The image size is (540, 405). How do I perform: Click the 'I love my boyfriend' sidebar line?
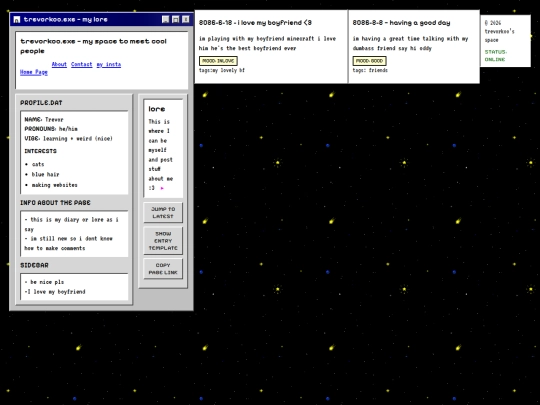(x=55, y=292)
